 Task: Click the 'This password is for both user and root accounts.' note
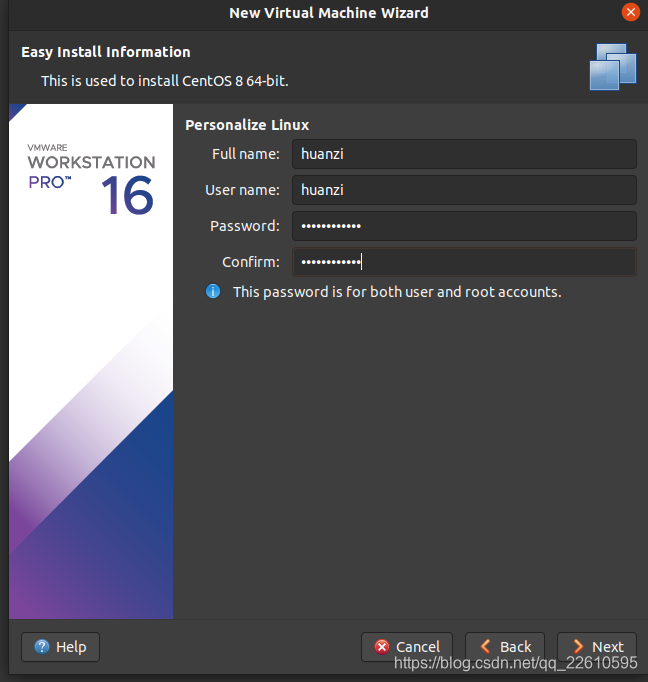point(397,292)
